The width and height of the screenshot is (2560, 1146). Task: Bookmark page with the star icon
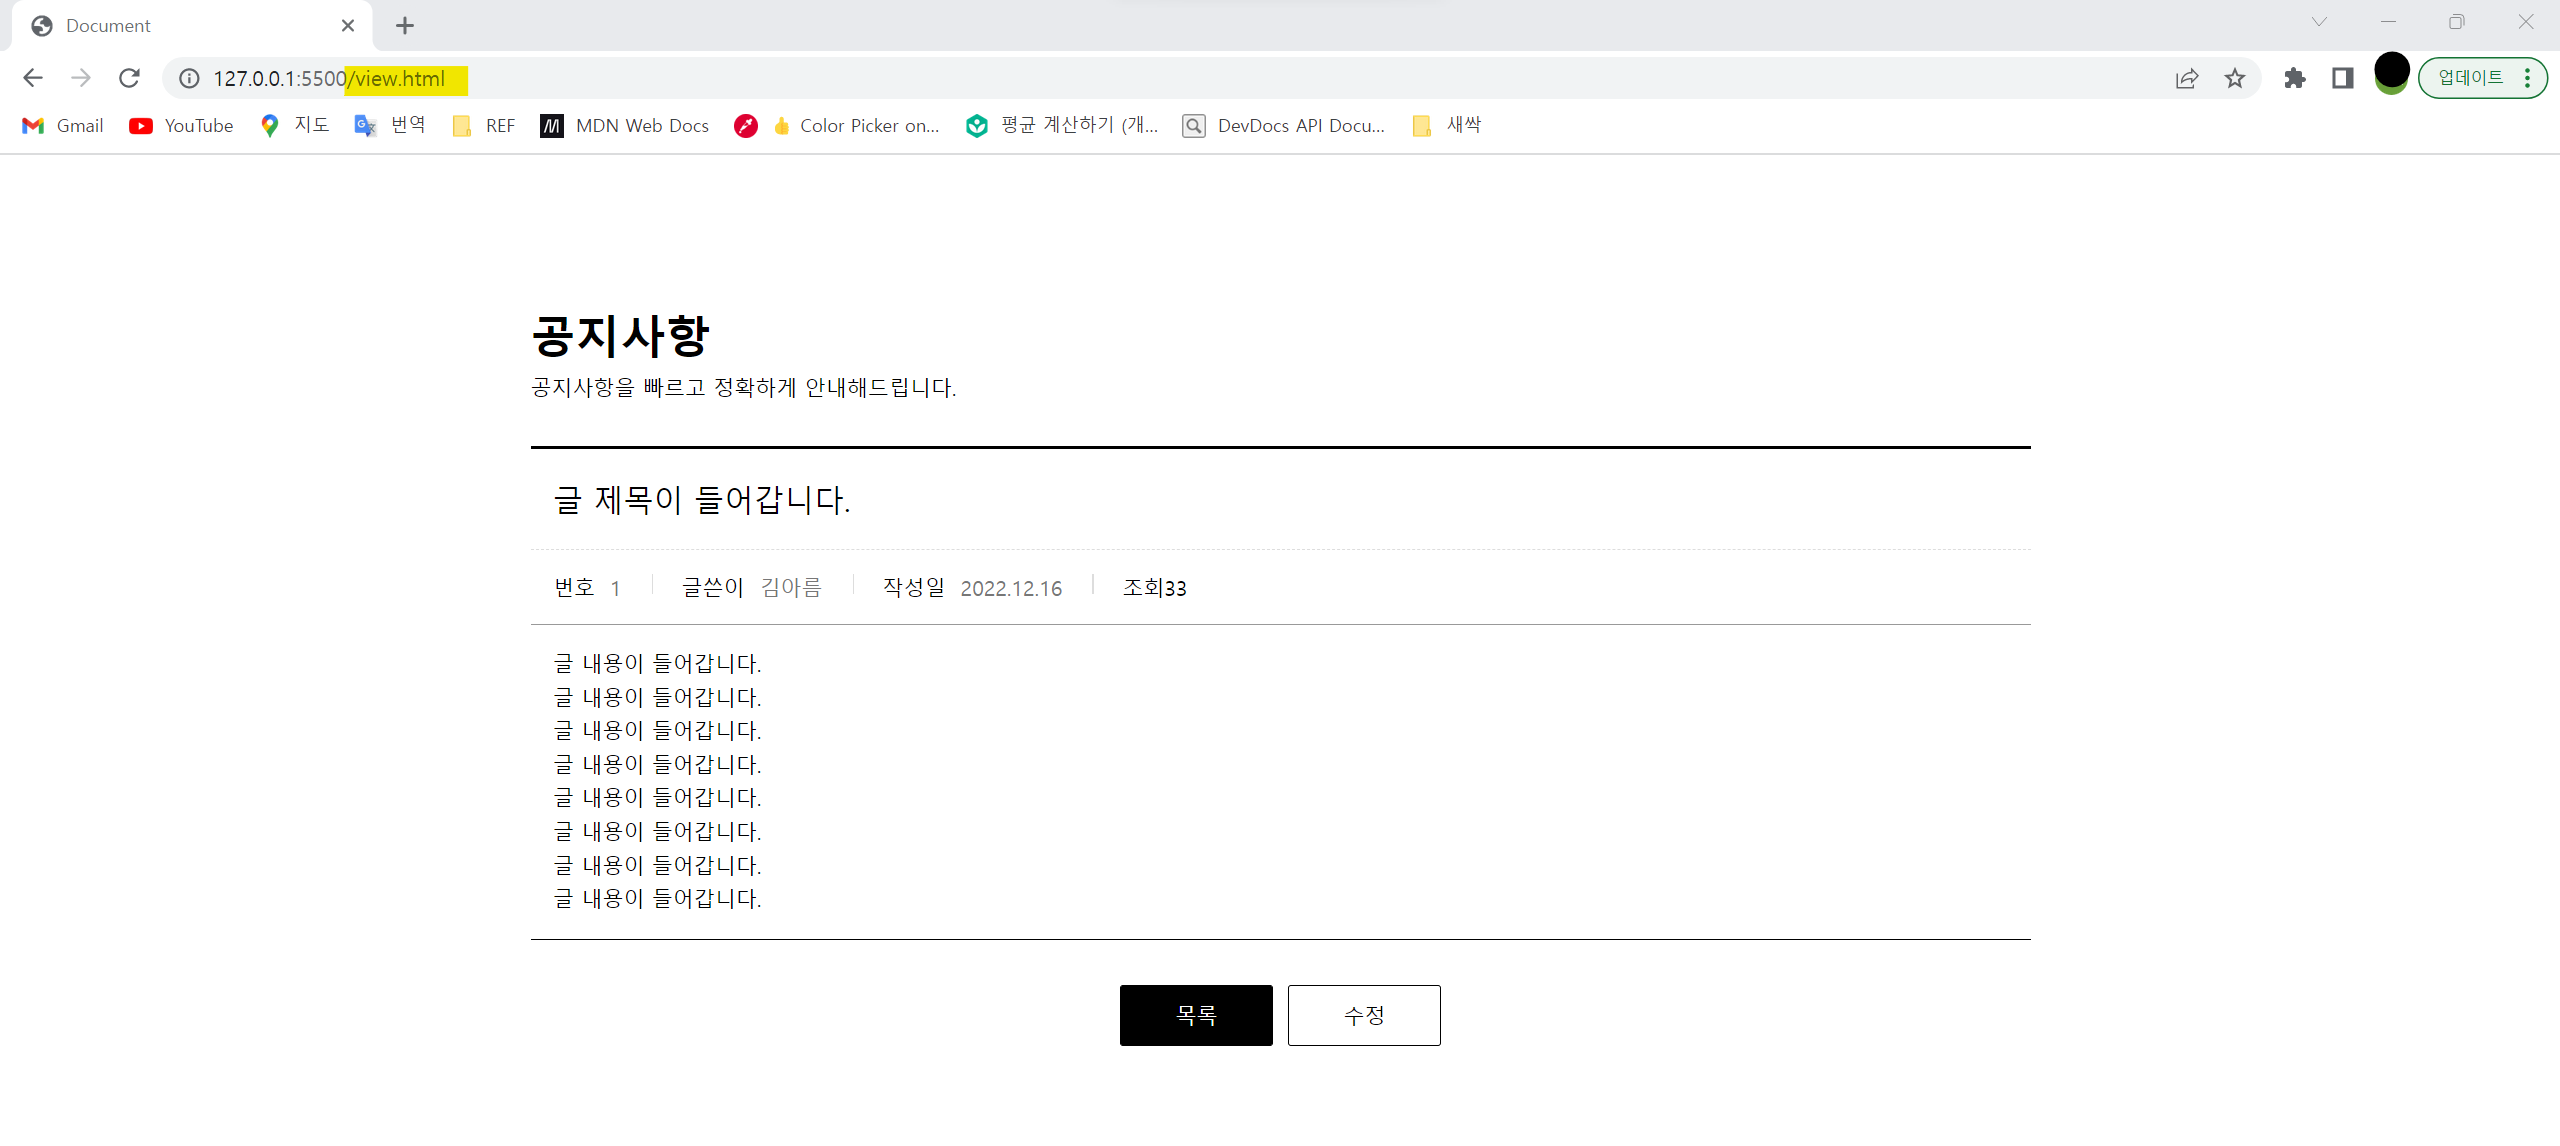coord(2235,78)
